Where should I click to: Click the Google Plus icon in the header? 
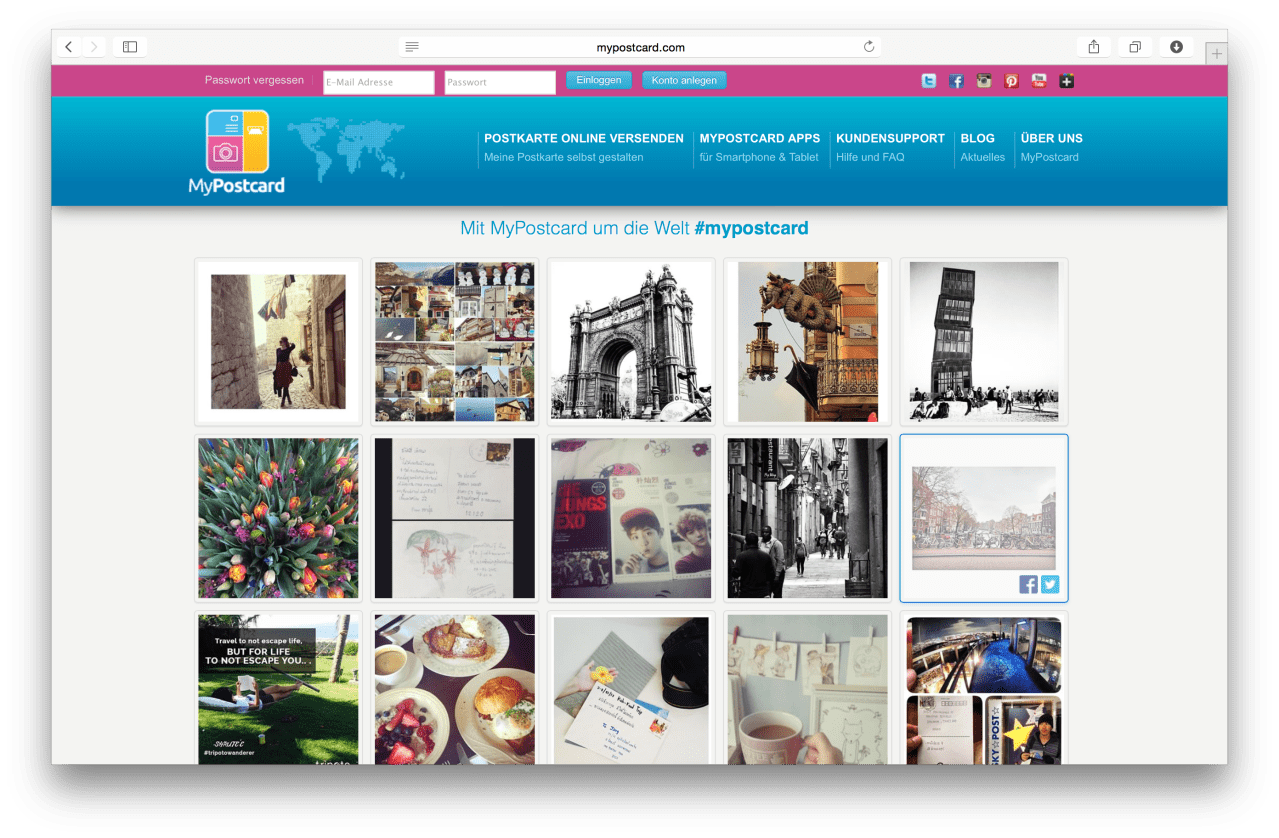pyautogui.click(x=1067, y=81)
